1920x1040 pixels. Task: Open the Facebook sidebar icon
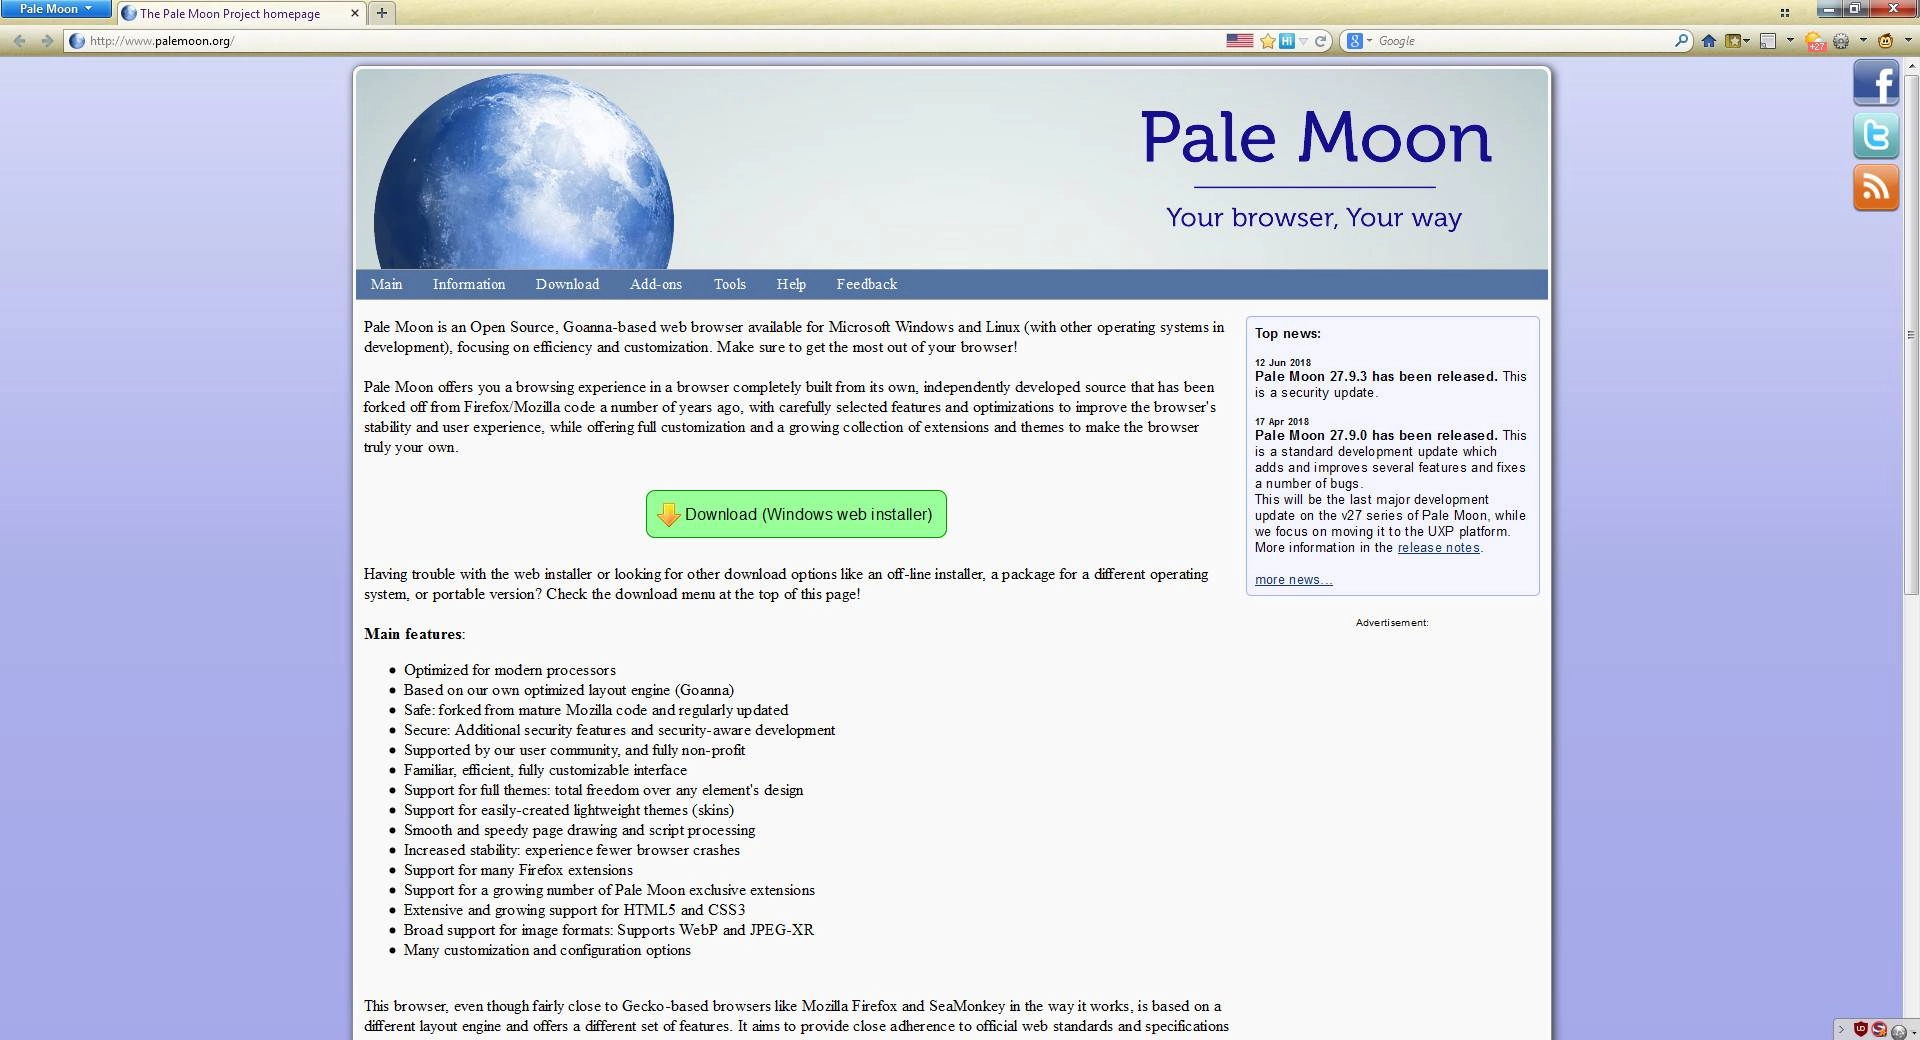[1876, 82]
